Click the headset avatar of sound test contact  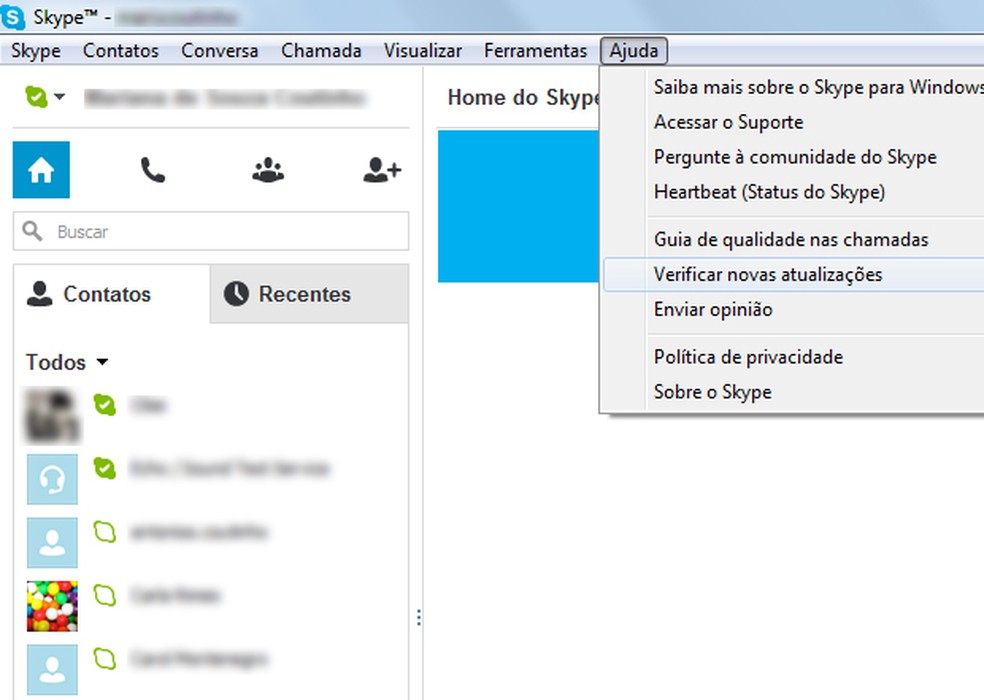click(x=52, y=479)
